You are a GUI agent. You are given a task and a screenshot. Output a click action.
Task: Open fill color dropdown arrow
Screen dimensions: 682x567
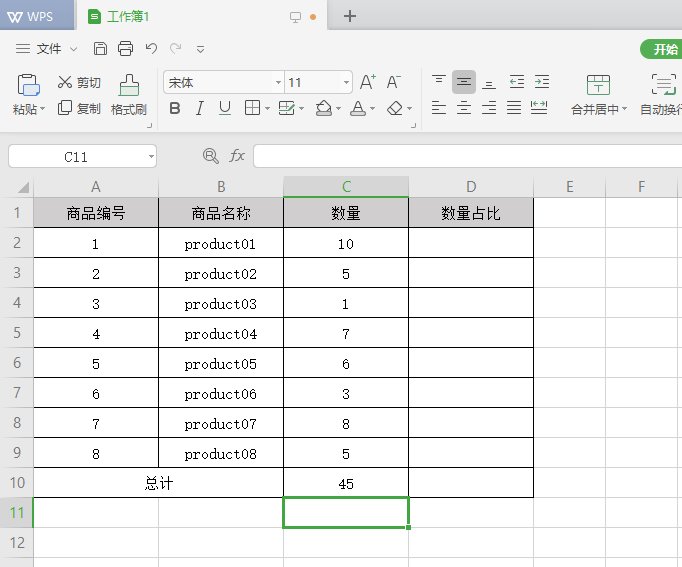pos(338,108)
